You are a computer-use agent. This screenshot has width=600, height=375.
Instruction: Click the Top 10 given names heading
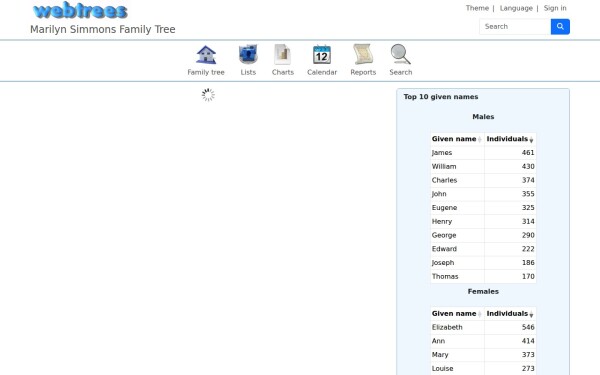click(441, 97)
